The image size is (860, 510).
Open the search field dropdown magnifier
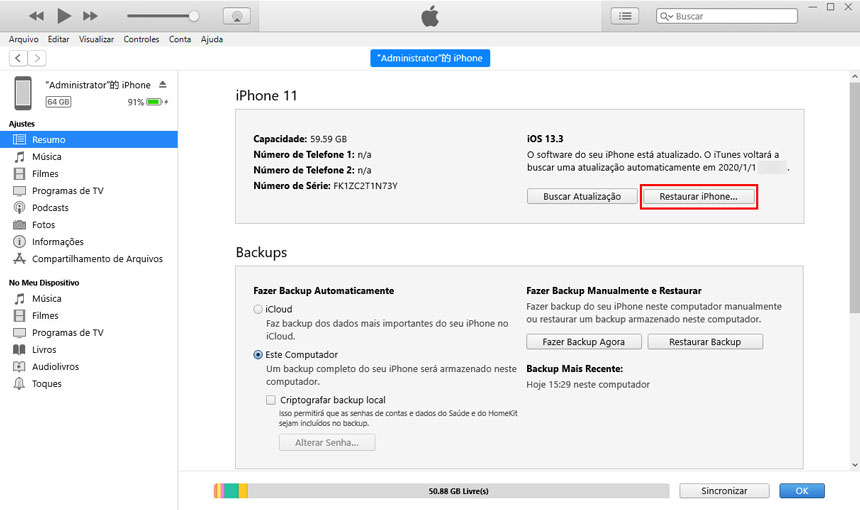(667, 17)
